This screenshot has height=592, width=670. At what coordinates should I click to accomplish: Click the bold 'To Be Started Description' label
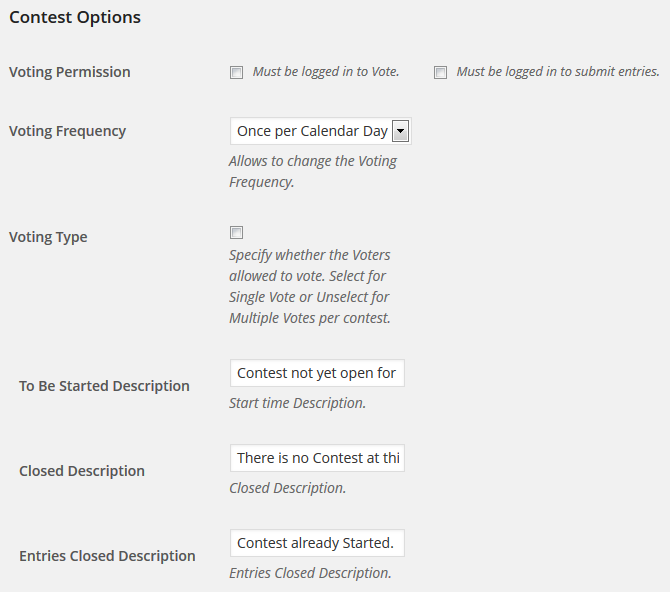tap(104, 386)
